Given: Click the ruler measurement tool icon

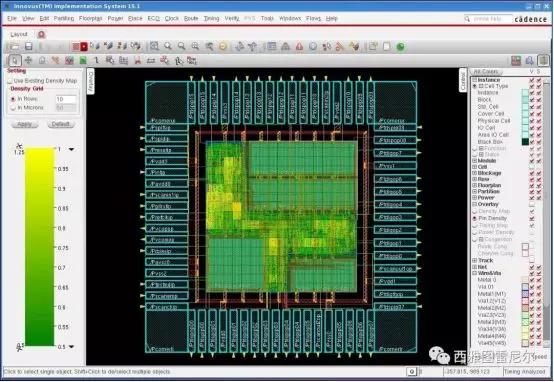Looking at the screenshot, I should click(151, 61).
